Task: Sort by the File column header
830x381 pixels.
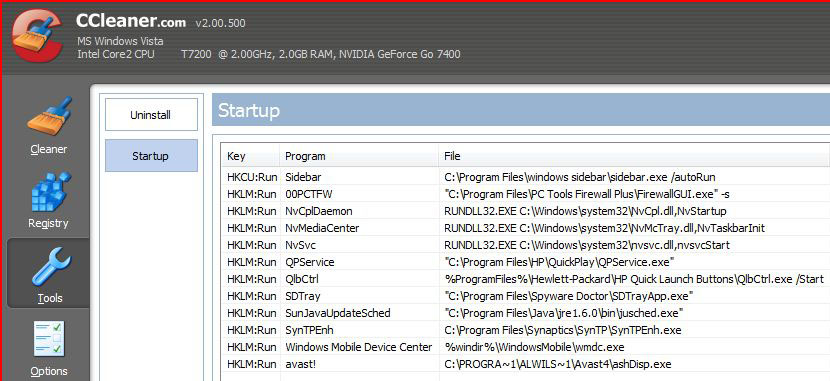Action: (634, 156)
